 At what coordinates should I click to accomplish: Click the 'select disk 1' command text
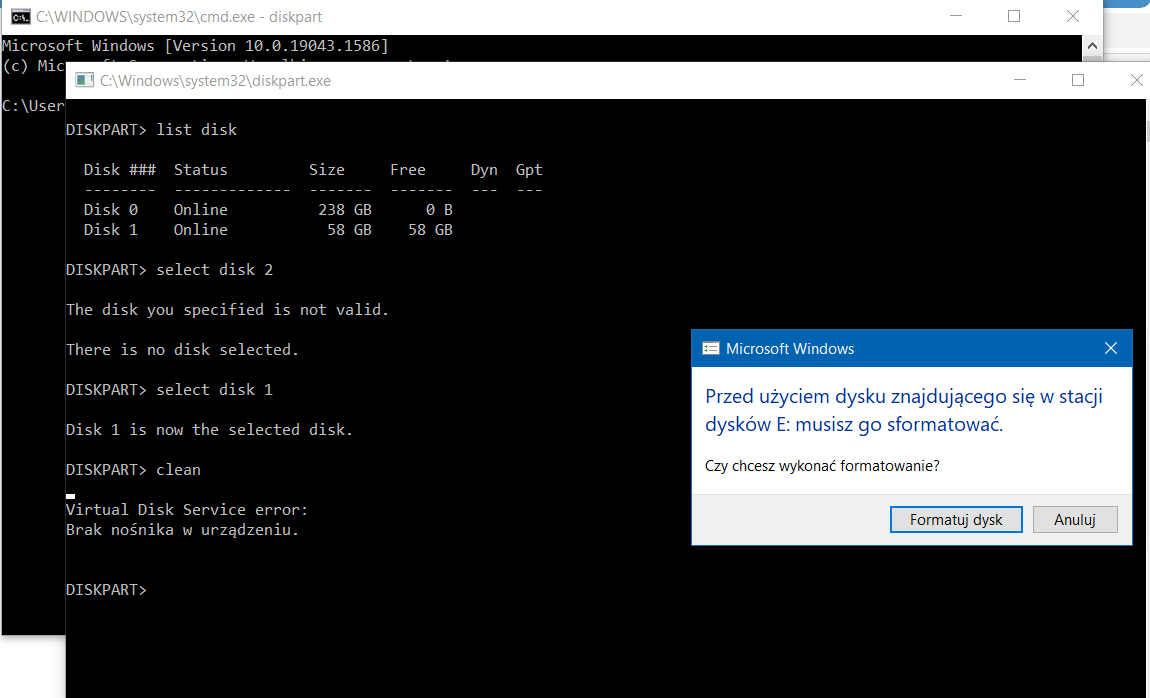click(x=214, y=390)
